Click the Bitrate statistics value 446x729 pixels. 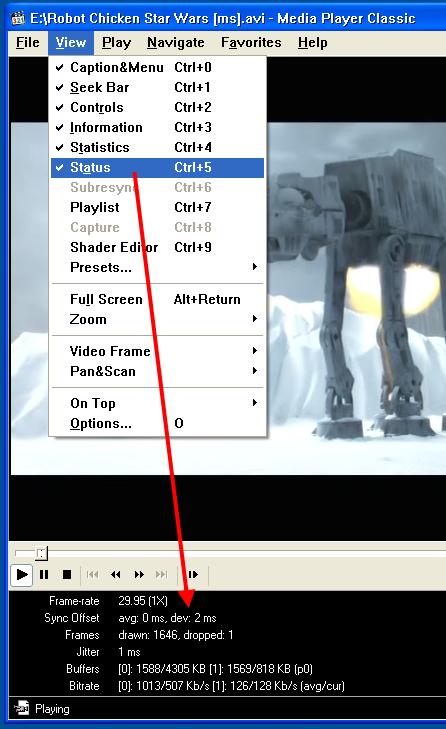pyautogui.click(x=232, y=686)
